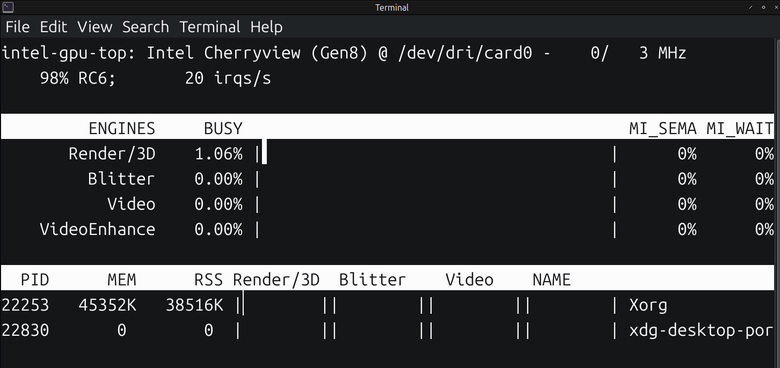Open the File menu
Viewport: 780px width, 368px height.
(x=17, y=27)
